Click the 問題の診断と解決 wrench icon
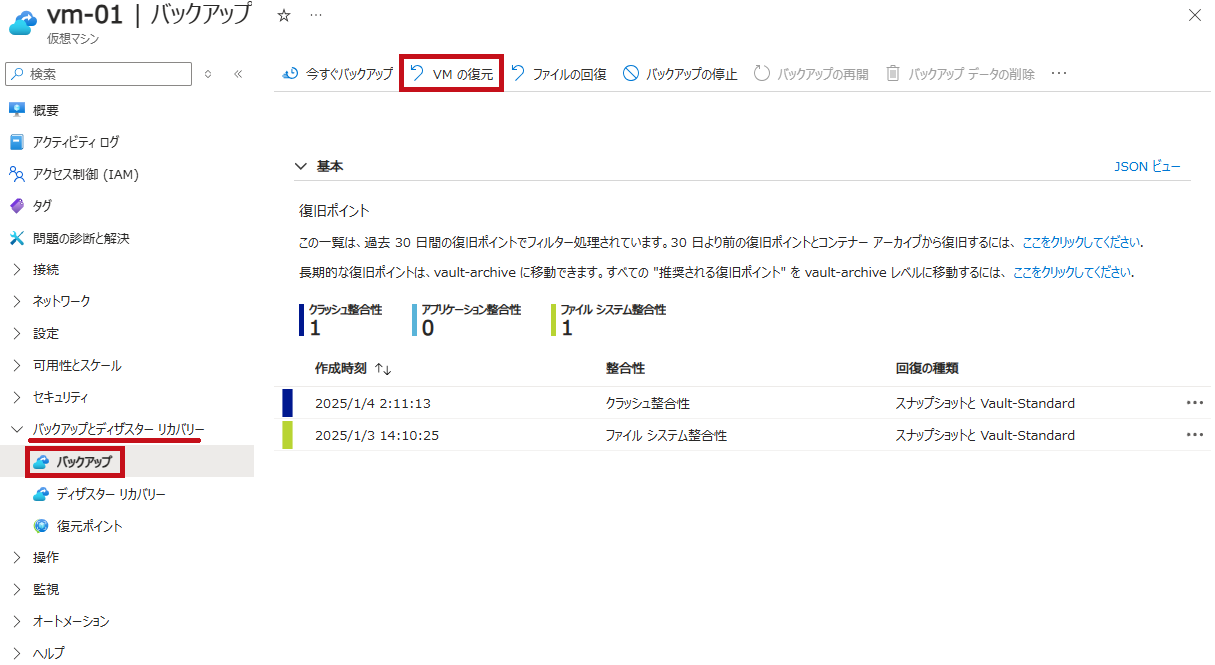Image resolution: width=1215 pixels, height=665 pixels. tap(16, 238)
